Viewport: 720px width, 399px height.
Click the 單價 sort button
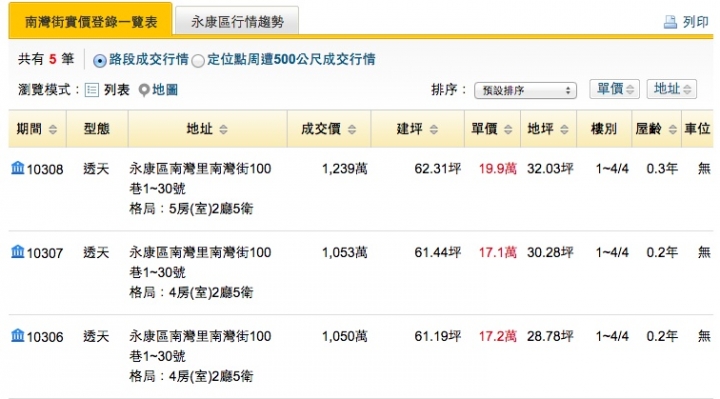click(x=614, y=89)
